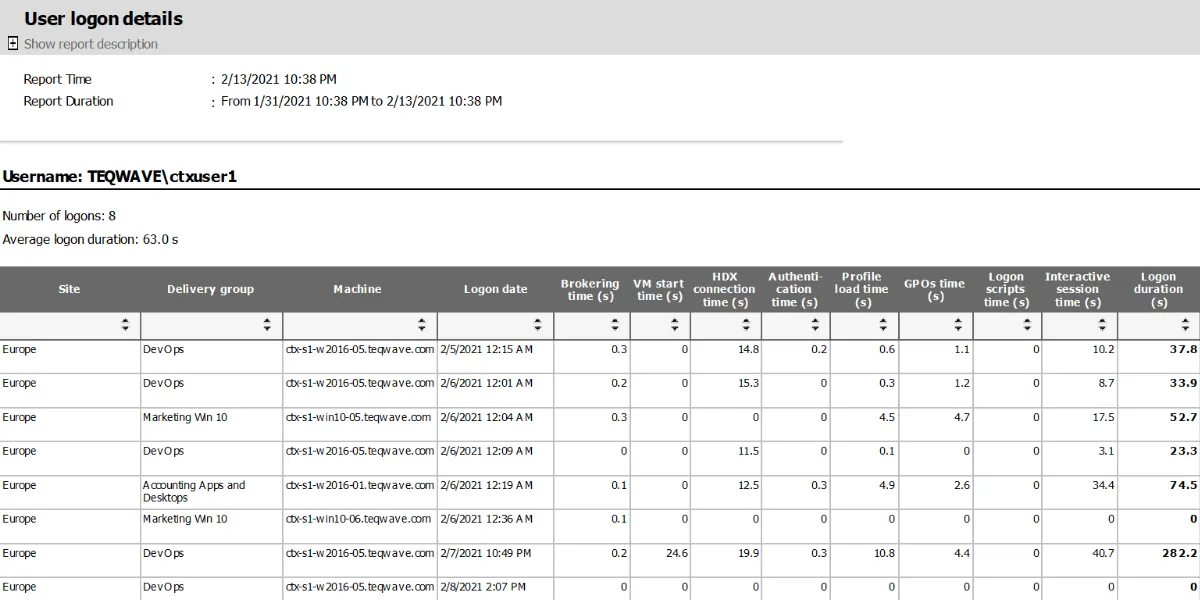Sort by the Delivery group column arrows
Image resolution: width=1200 pixels, height=600 pixels.
(x=267, y=325)
